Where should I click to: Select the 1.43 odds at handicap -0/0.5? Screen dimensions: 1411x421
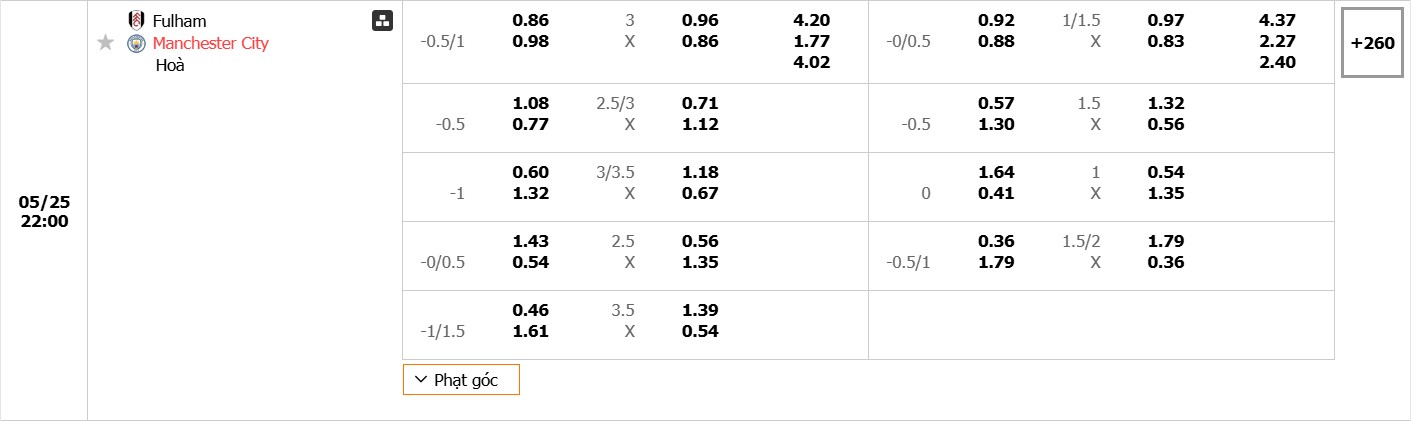click(531, 241)
